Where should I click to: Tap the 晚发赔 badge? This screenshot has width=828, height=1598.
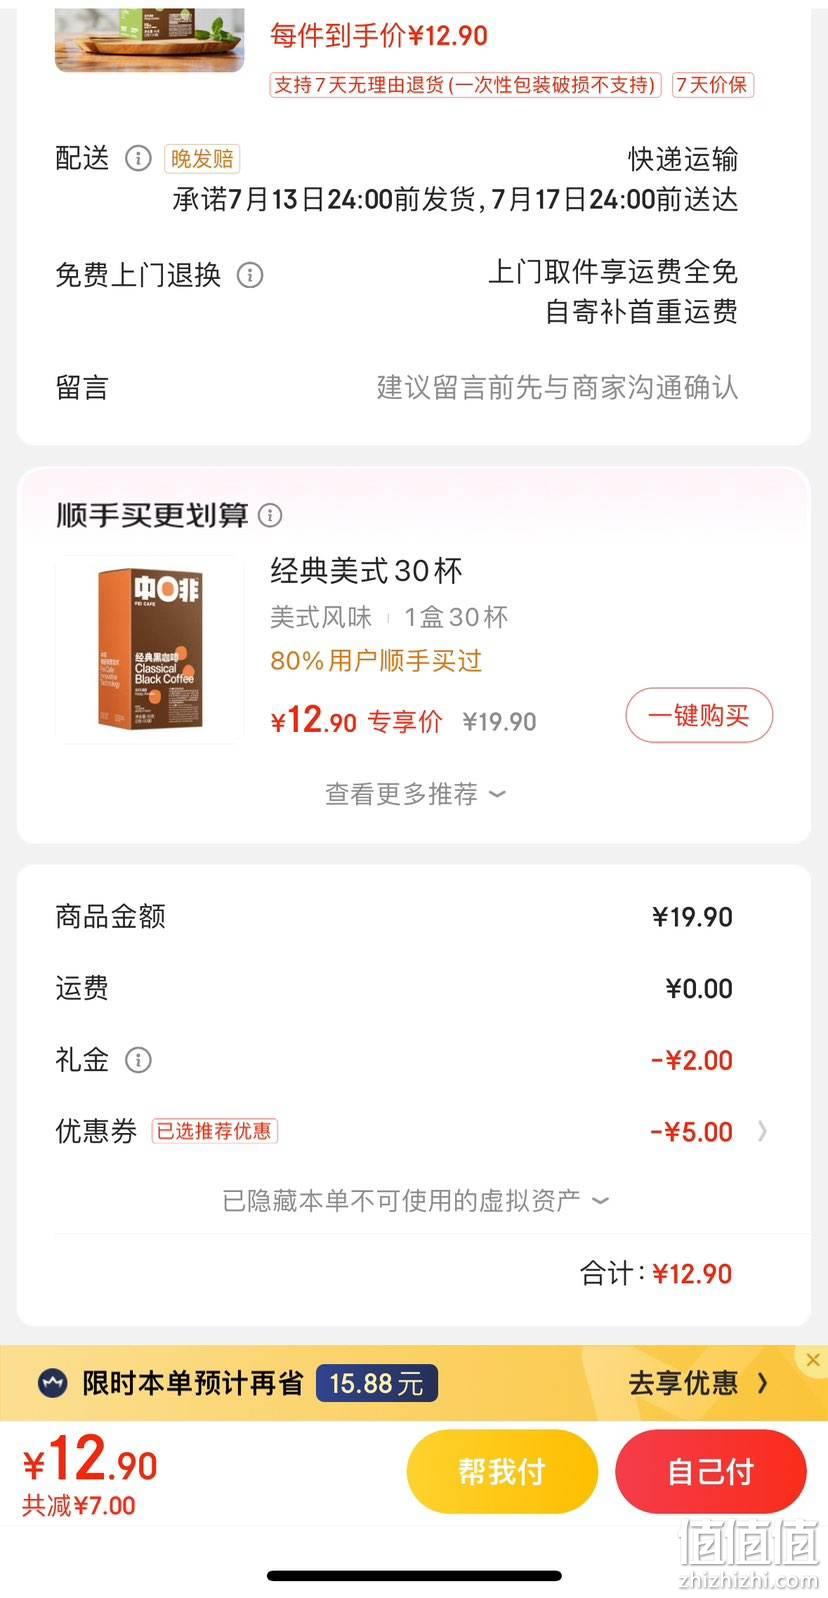(202, 159)
